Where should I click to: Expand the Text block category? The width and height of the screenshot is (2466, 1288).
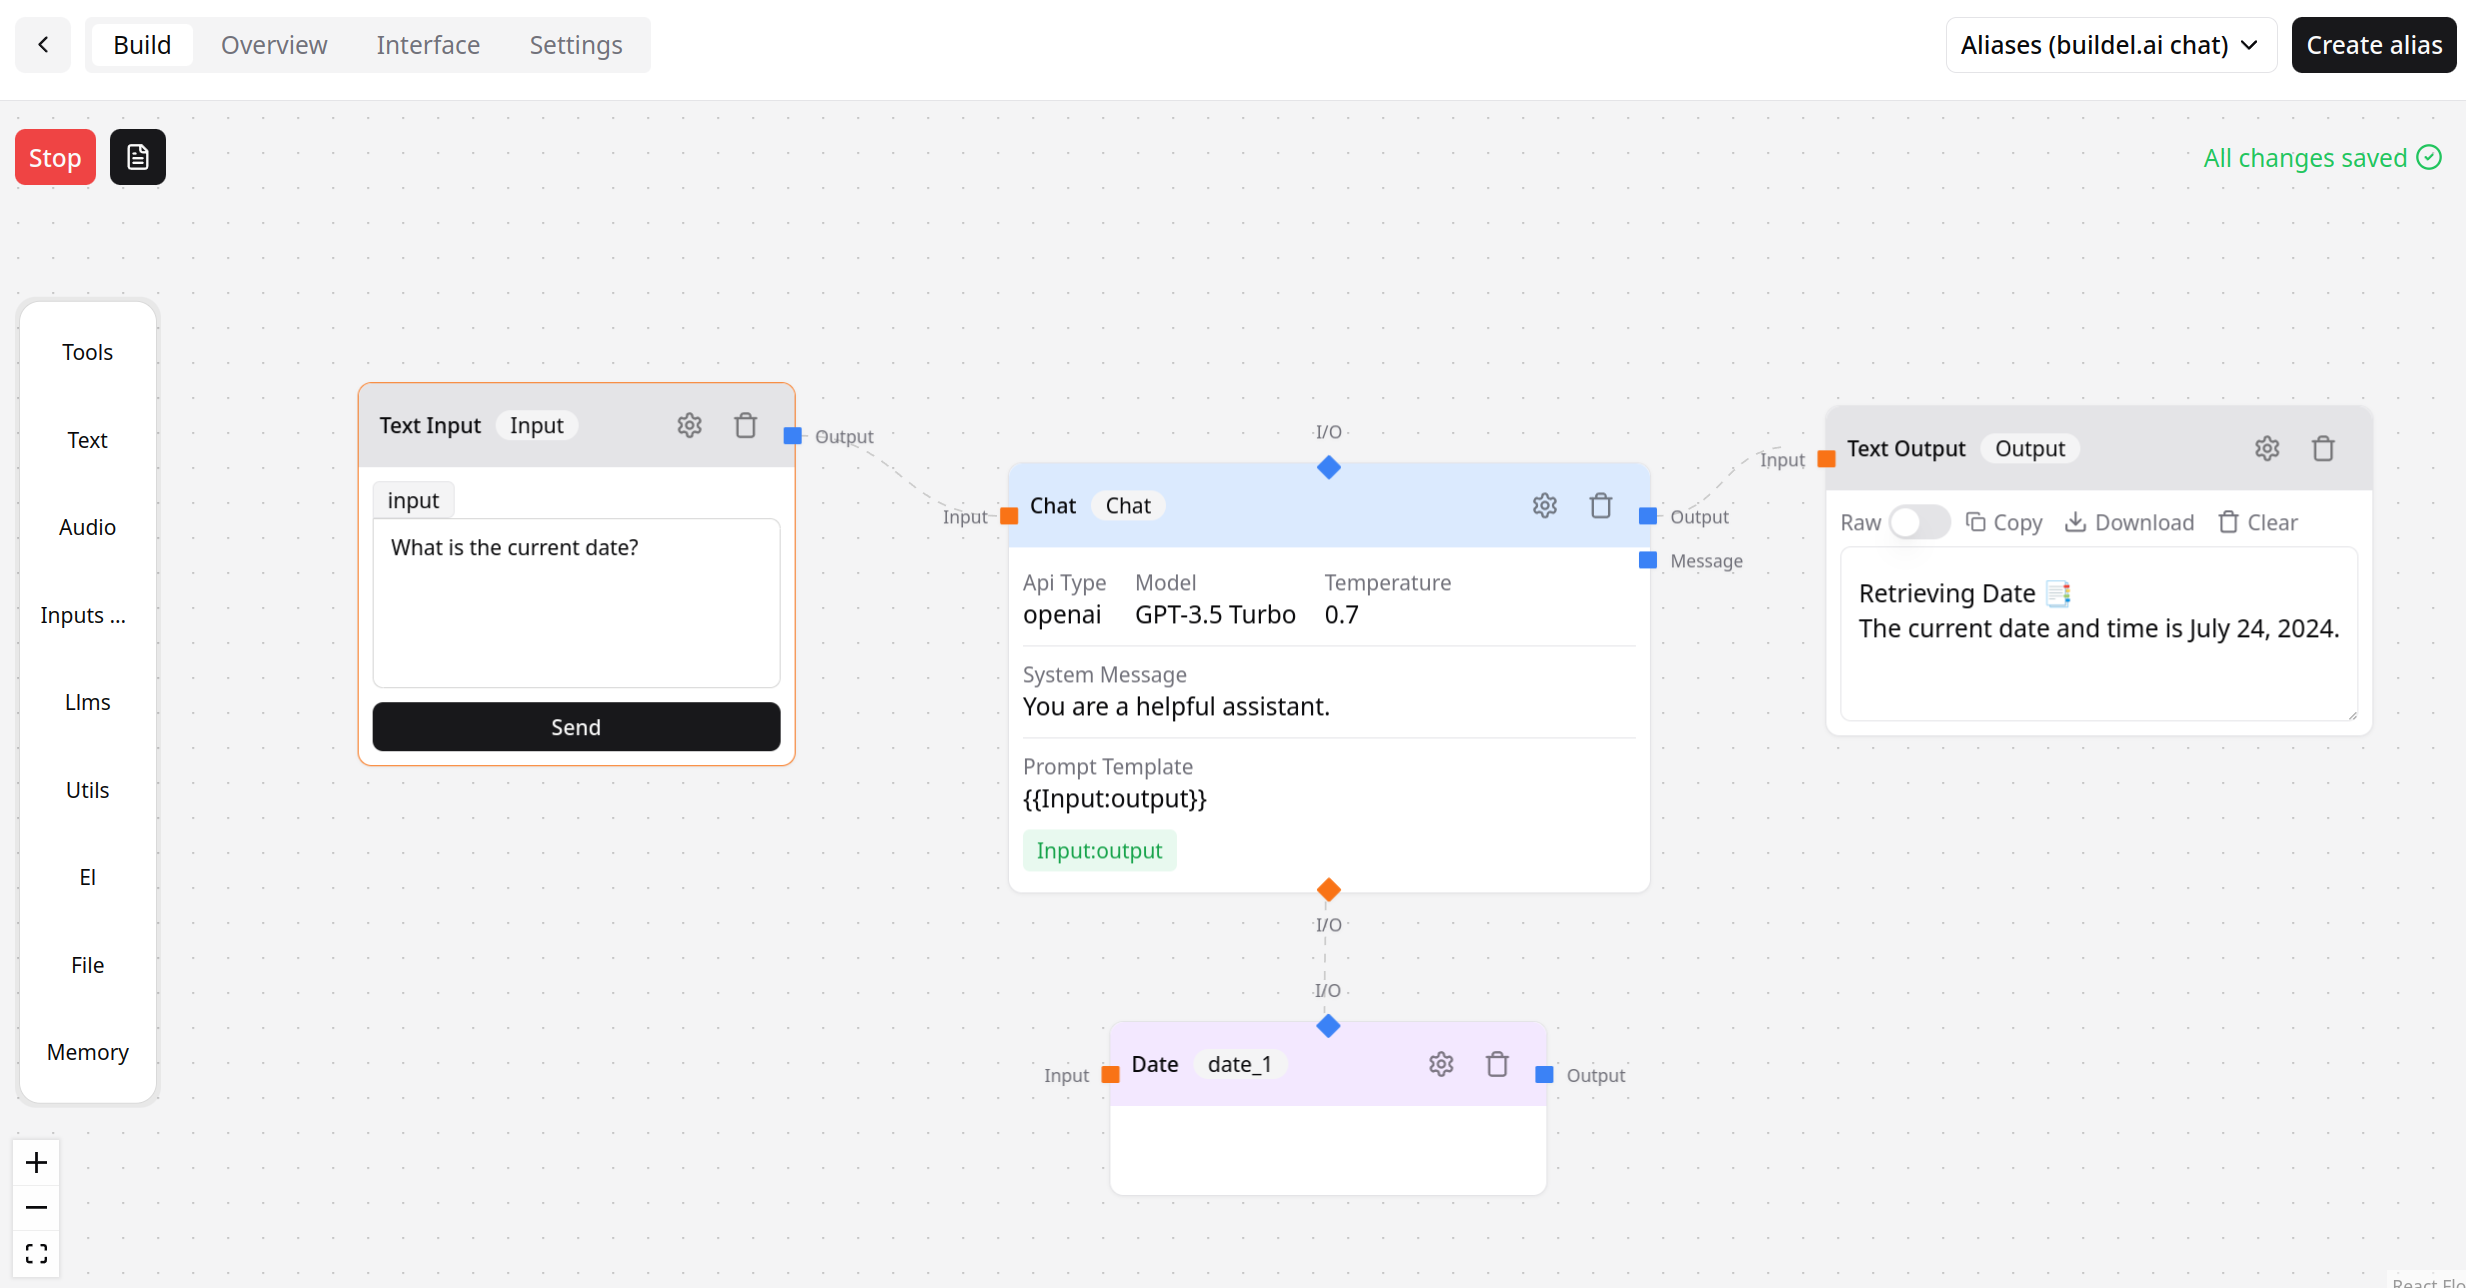click(88, 440)
